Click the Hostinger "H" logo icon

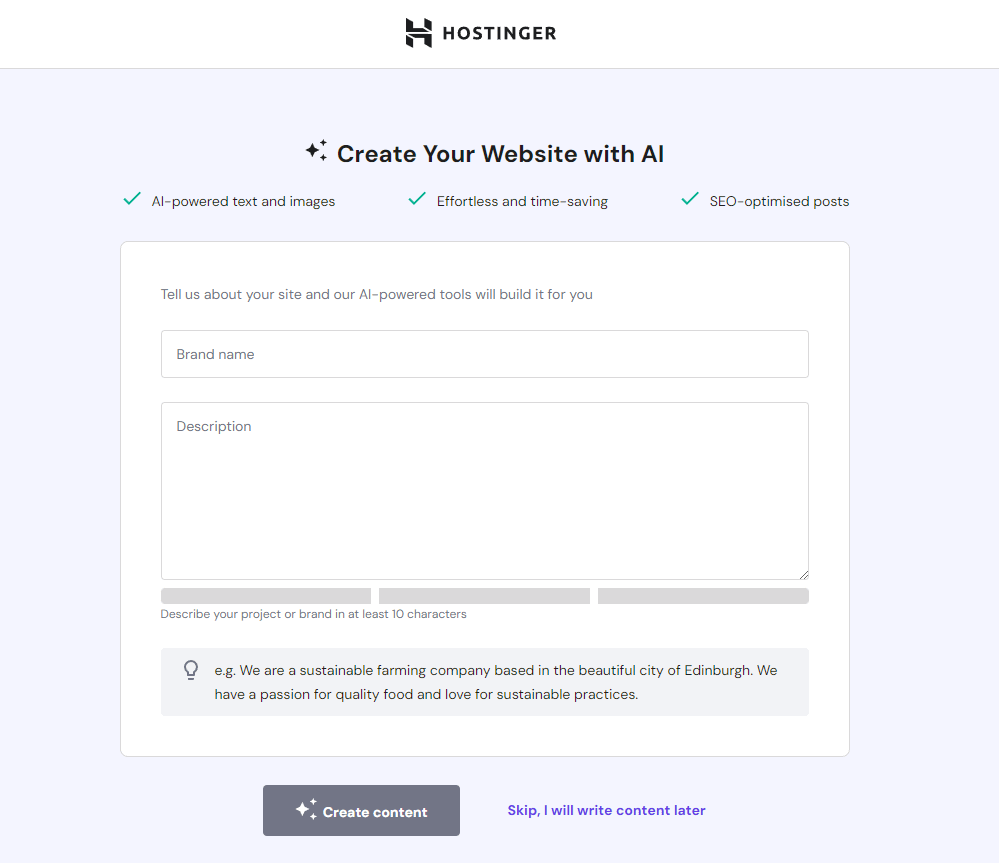pyautogui.click(x=417, y=32)
